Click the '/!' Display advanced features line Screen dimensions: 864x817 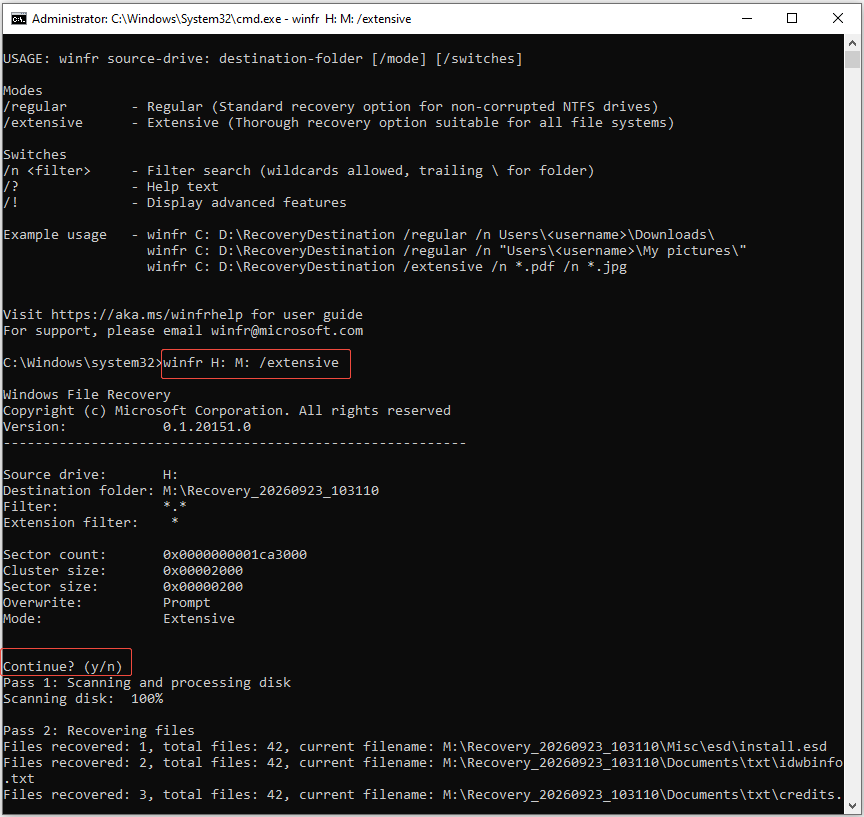tap(175, 202)
